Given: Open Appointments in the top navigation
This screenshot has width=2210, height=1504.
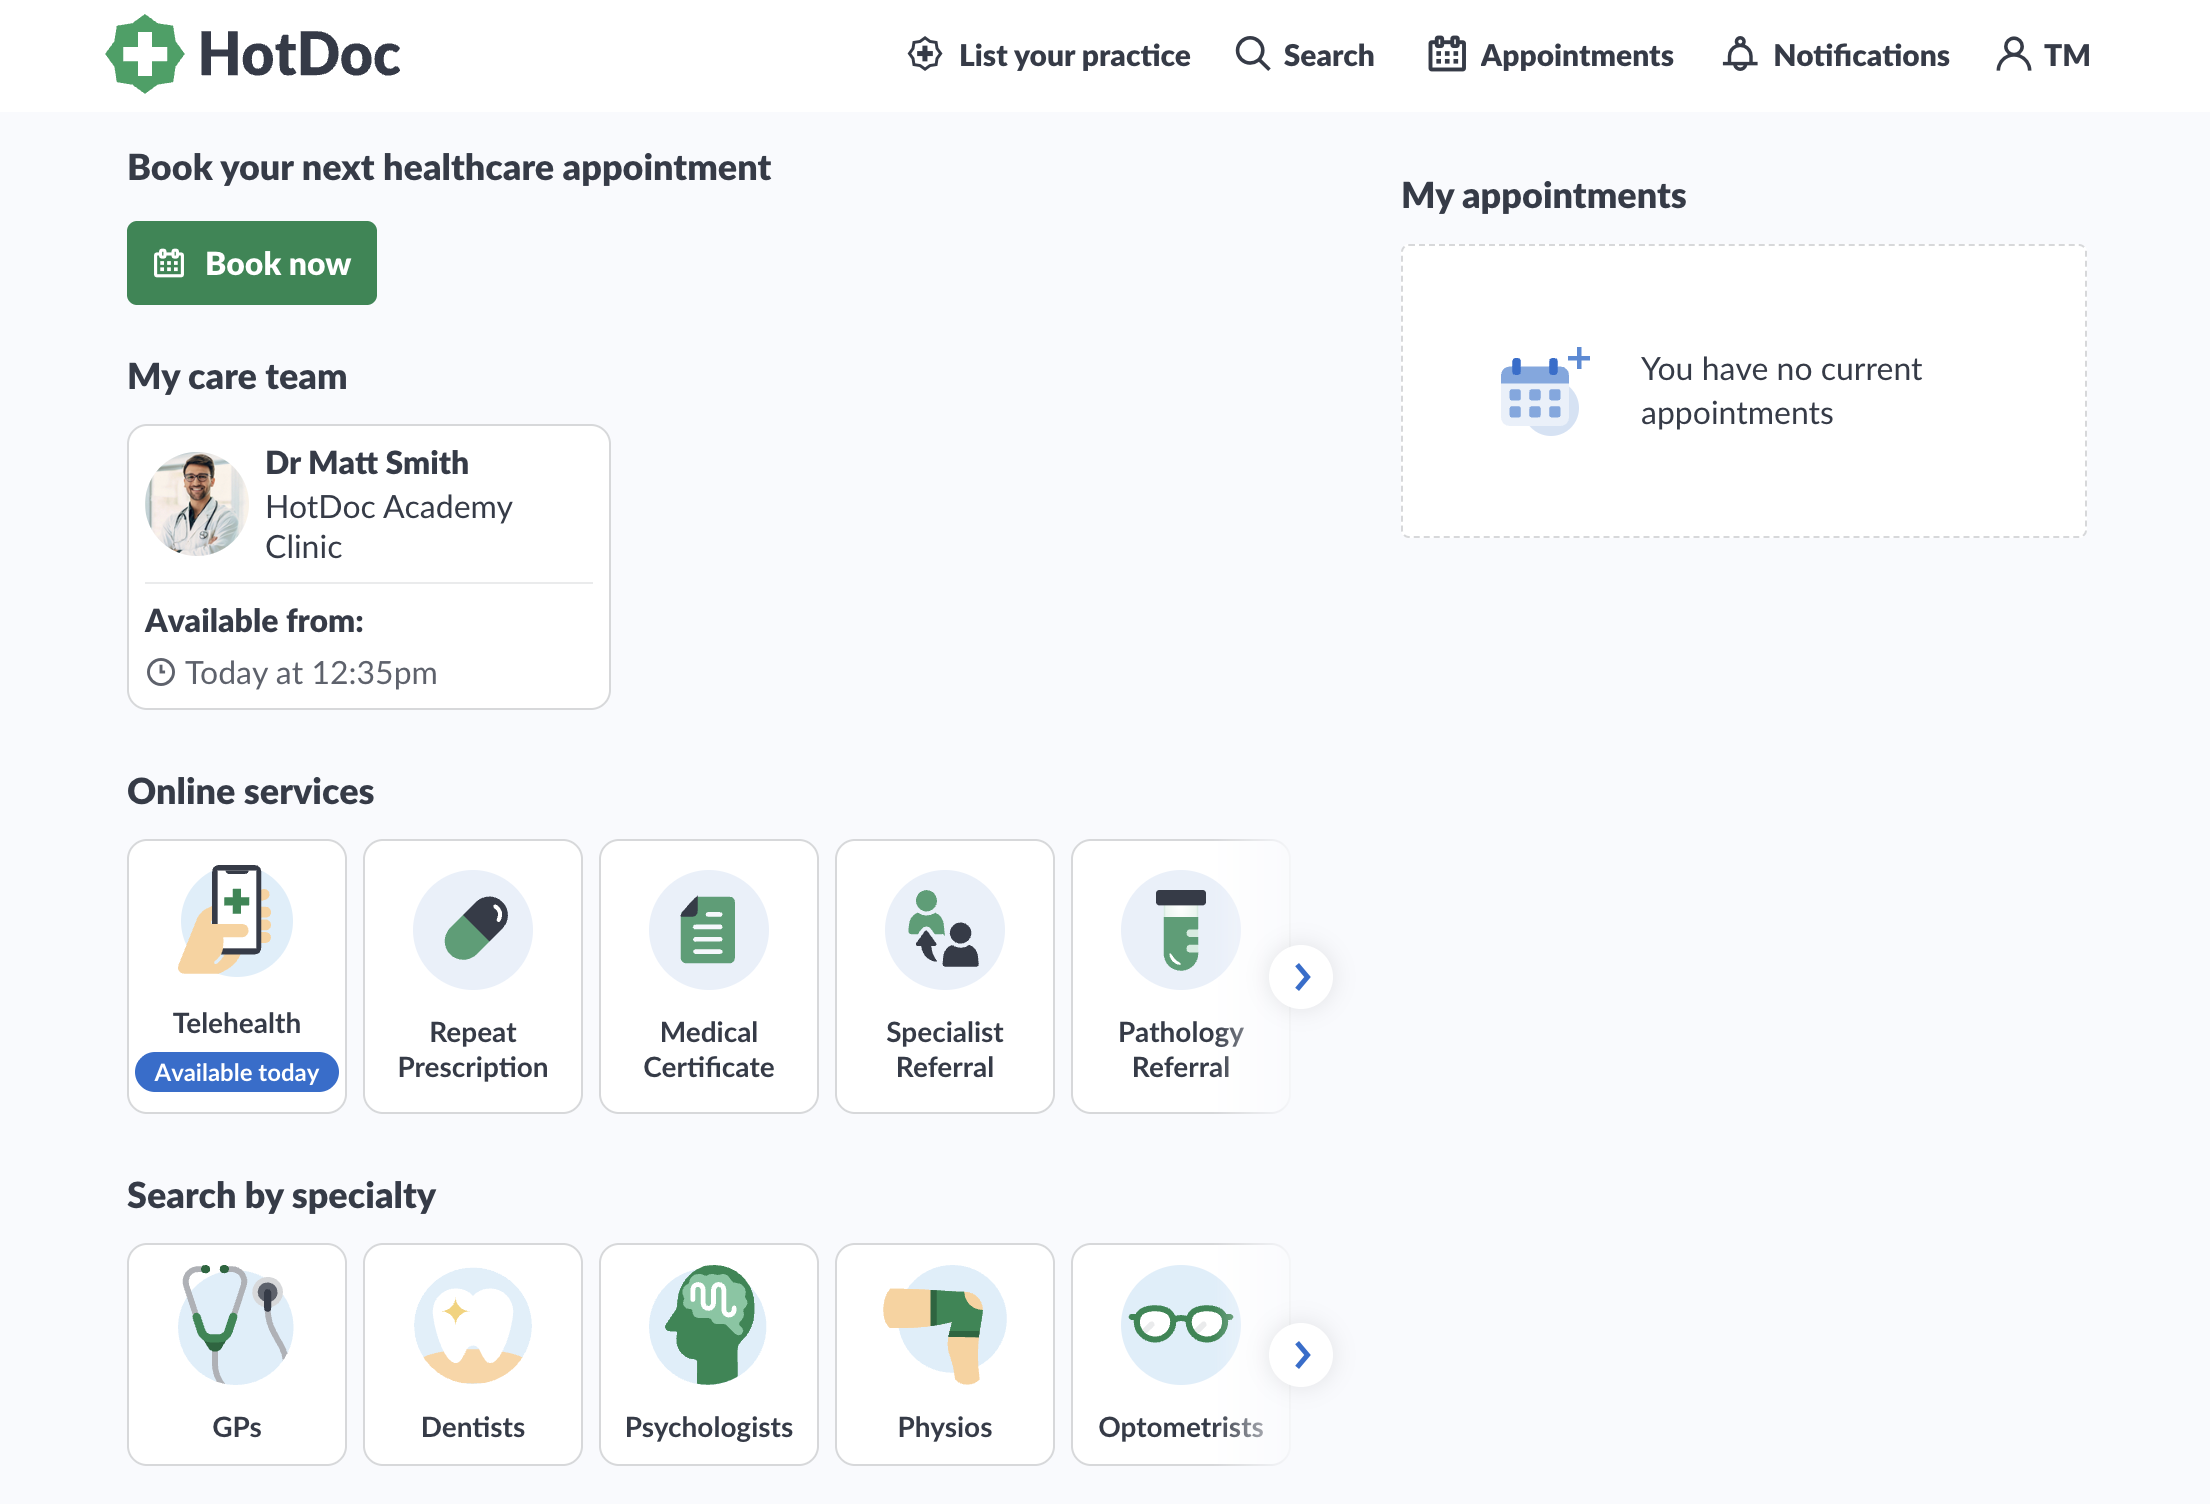Looking at the screenshot, I should click(1551, 55).
